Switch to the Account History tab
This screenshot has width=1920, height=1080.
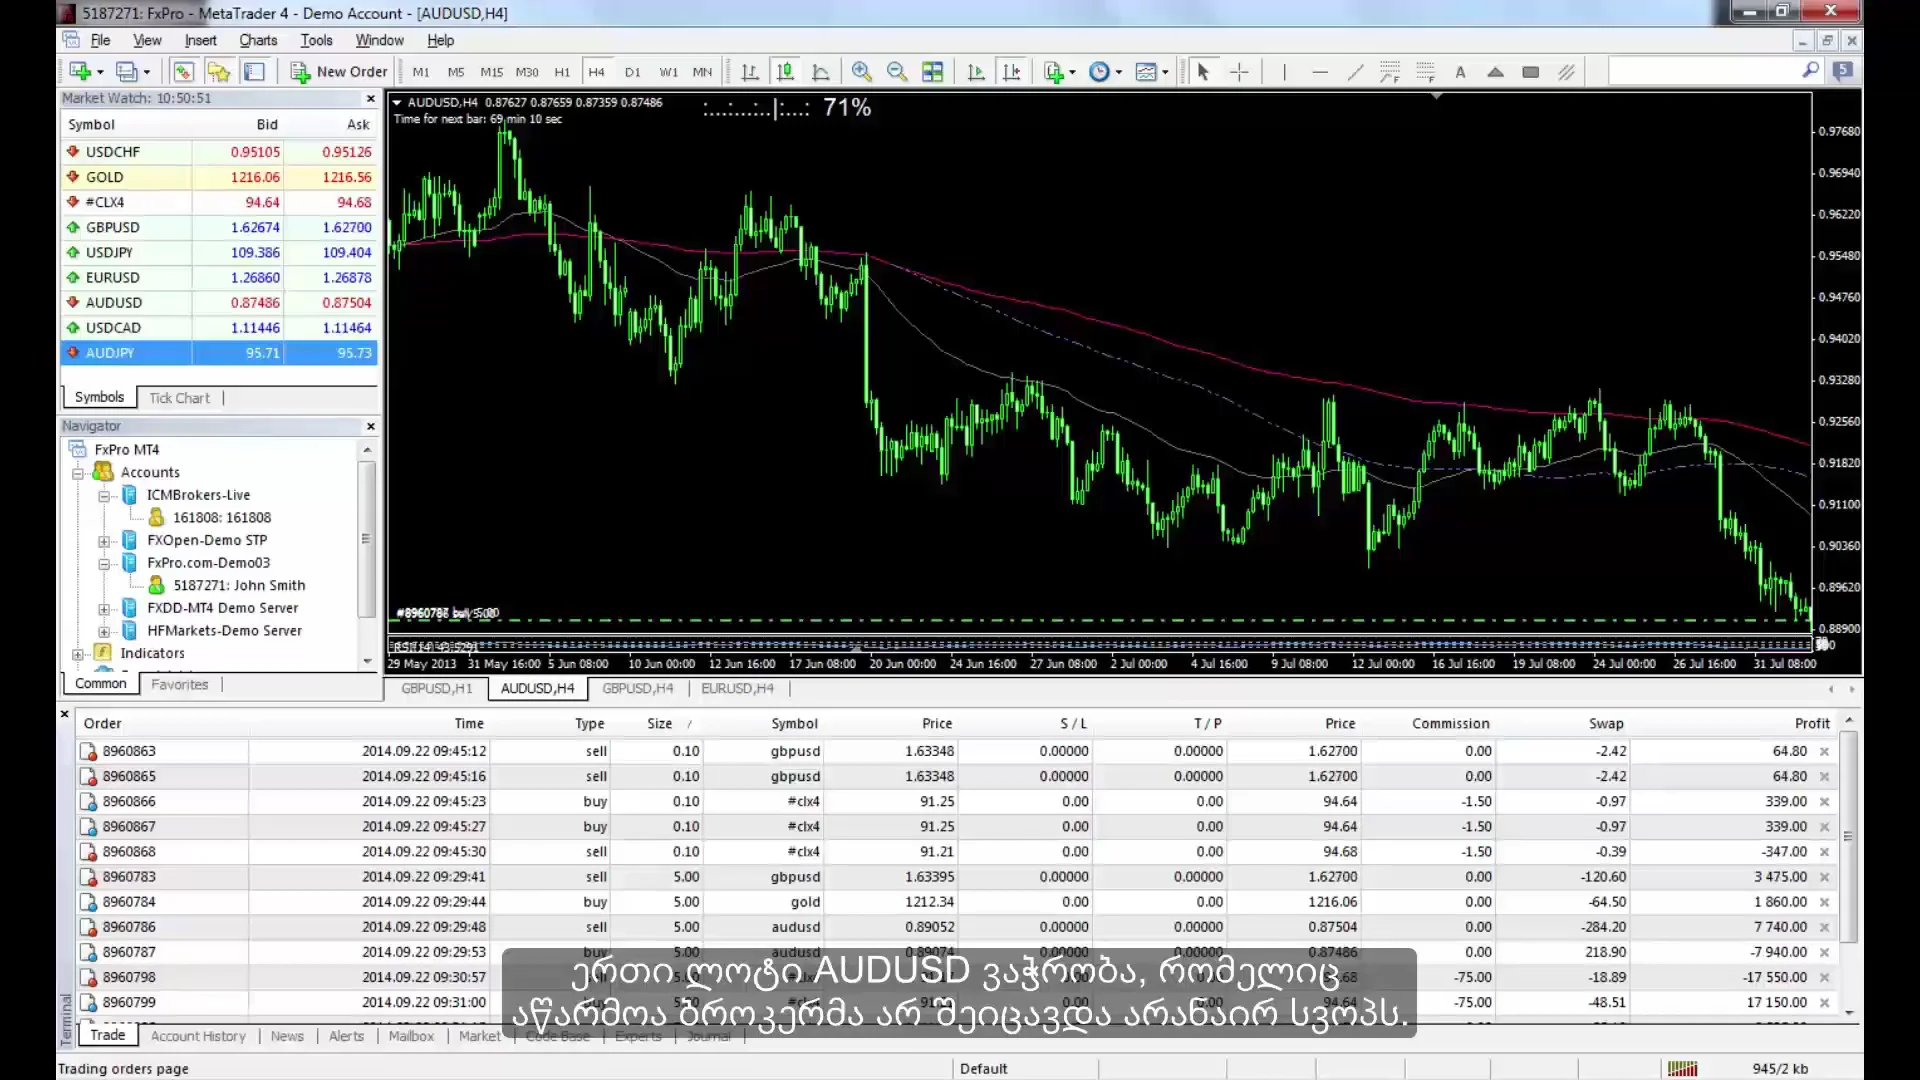(198, 1035)
